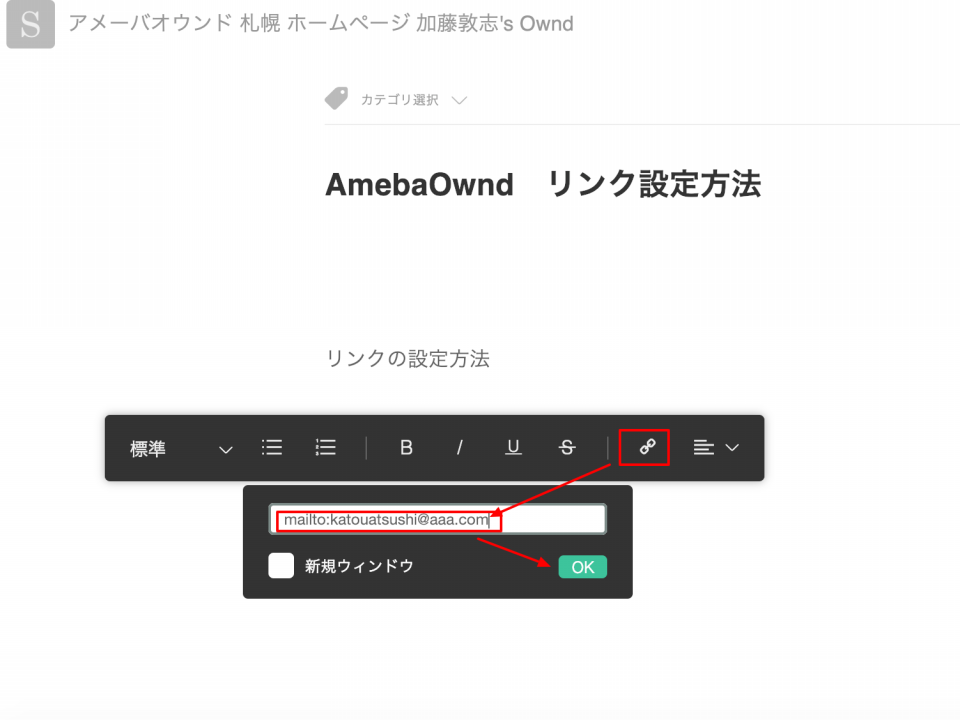Viewport: 960px width, 720px height.
Task: Click the green OK button
Action: (x=582, y=567)
